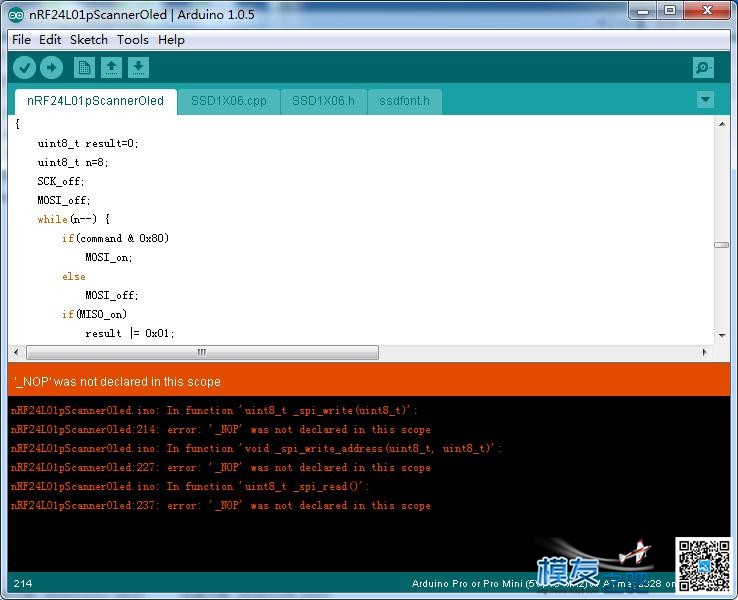Click the editor scroll-down arrow
Viewport: 738px width, 600px height.
pos(722,336)
